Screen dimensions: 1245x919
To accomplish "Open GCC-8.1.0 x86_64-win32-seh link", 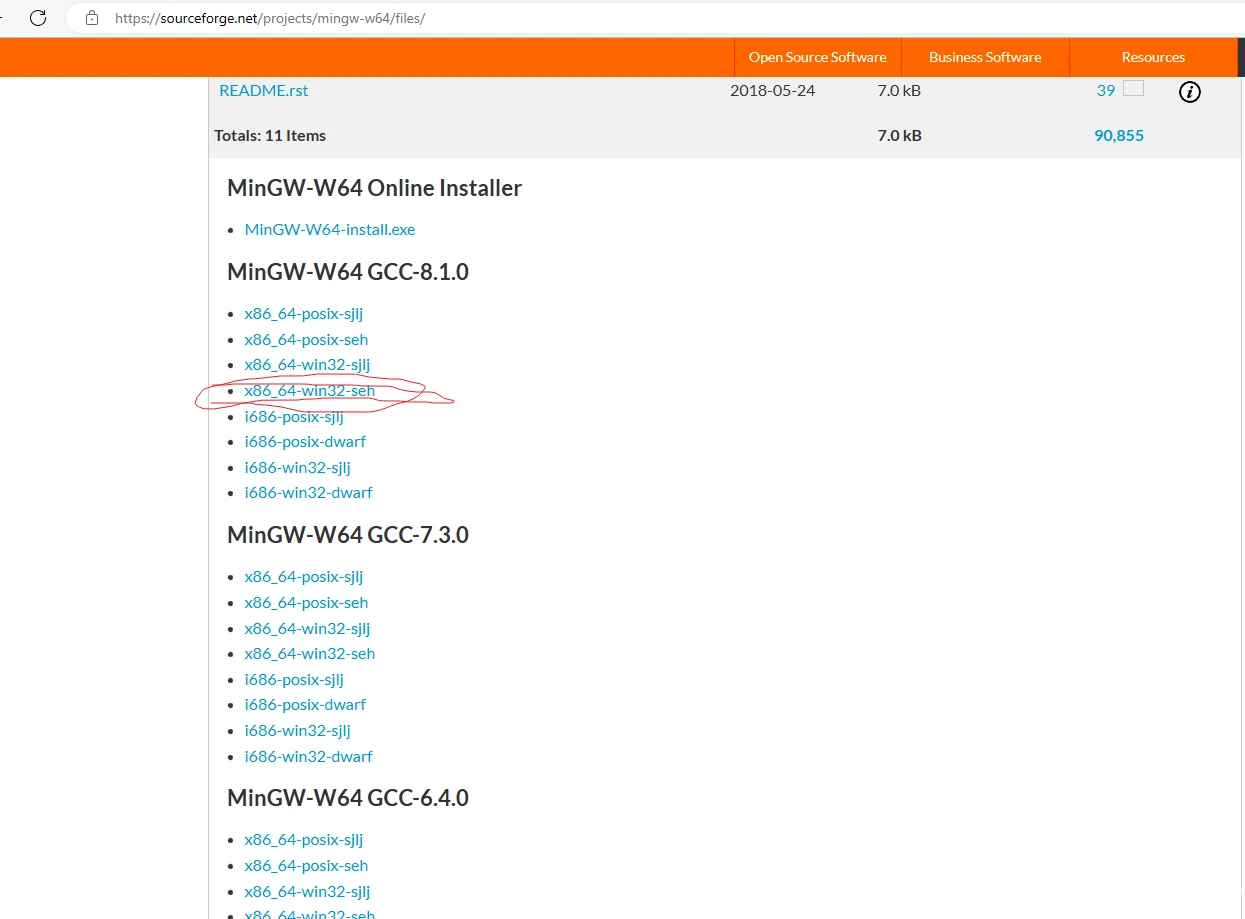I will 310,390.
